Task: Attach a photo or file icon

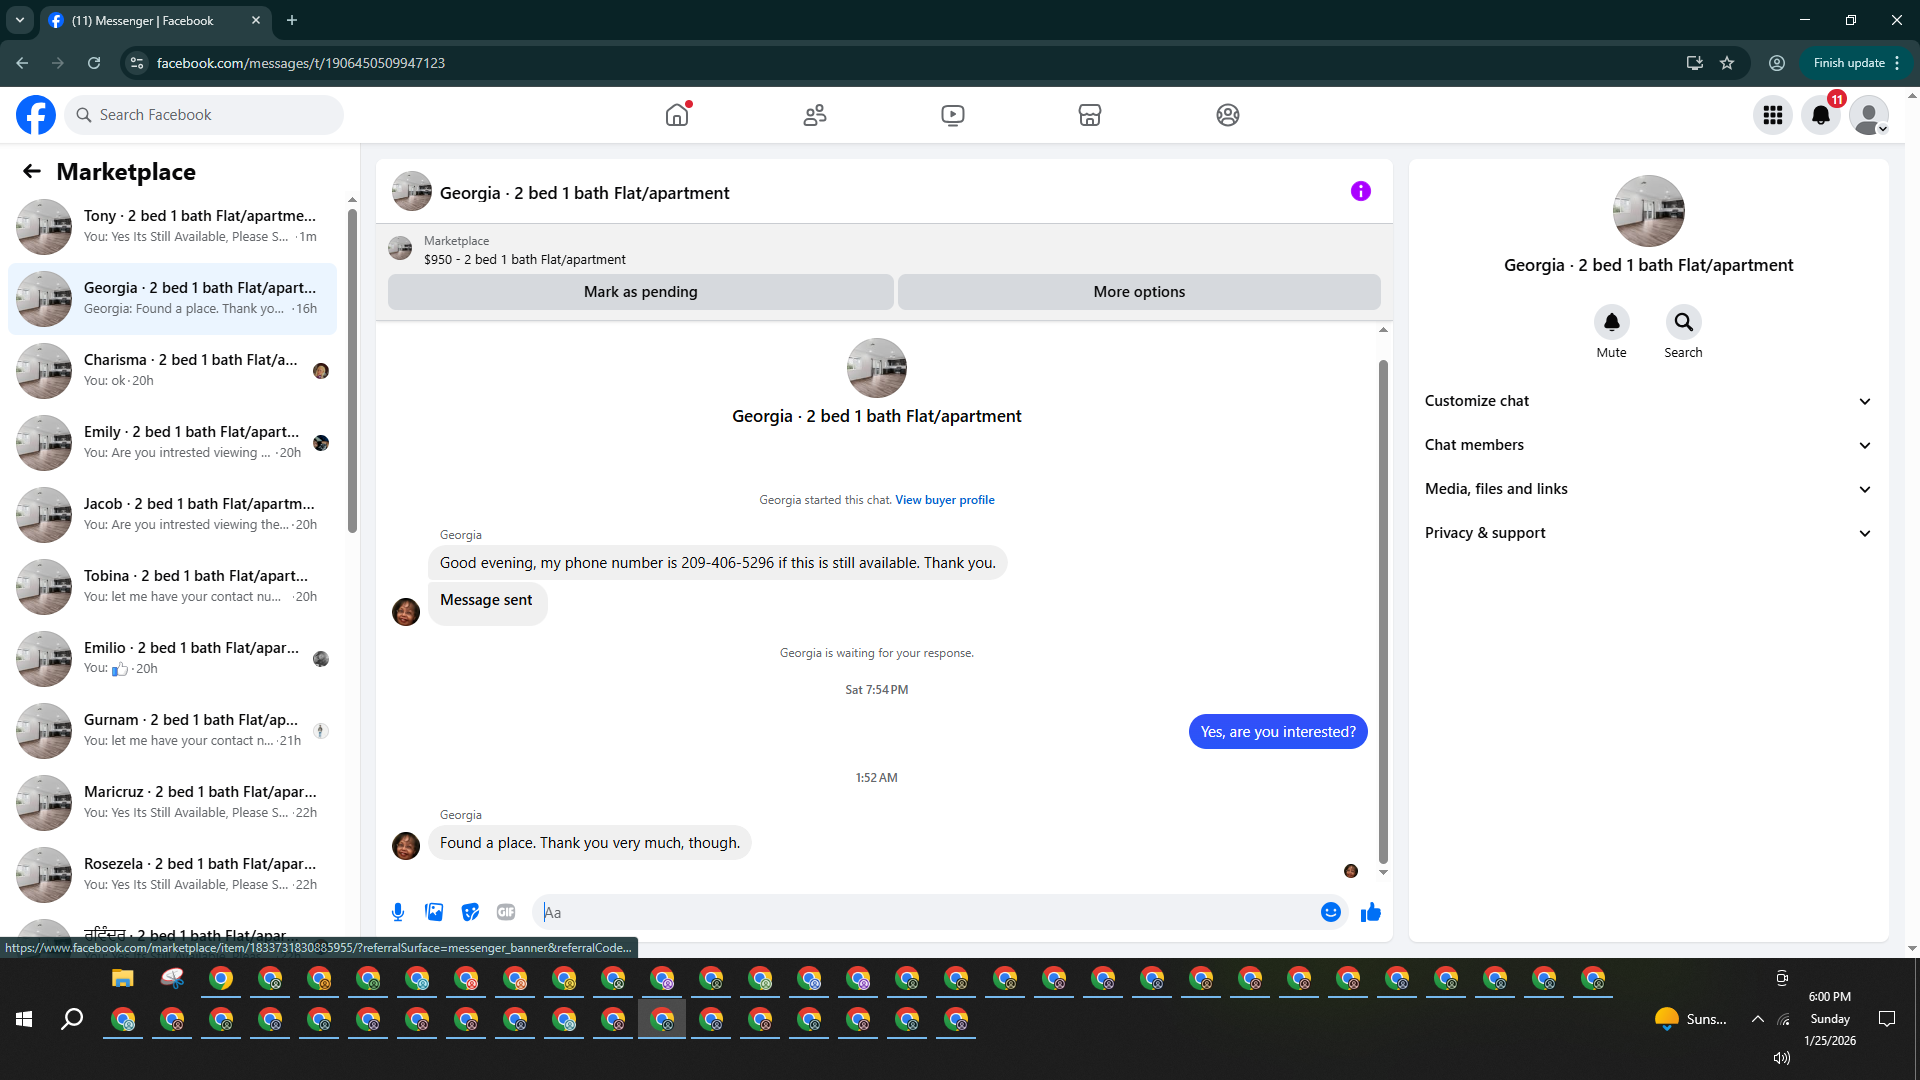Action: pyautogui.click(x=434, y=912)
